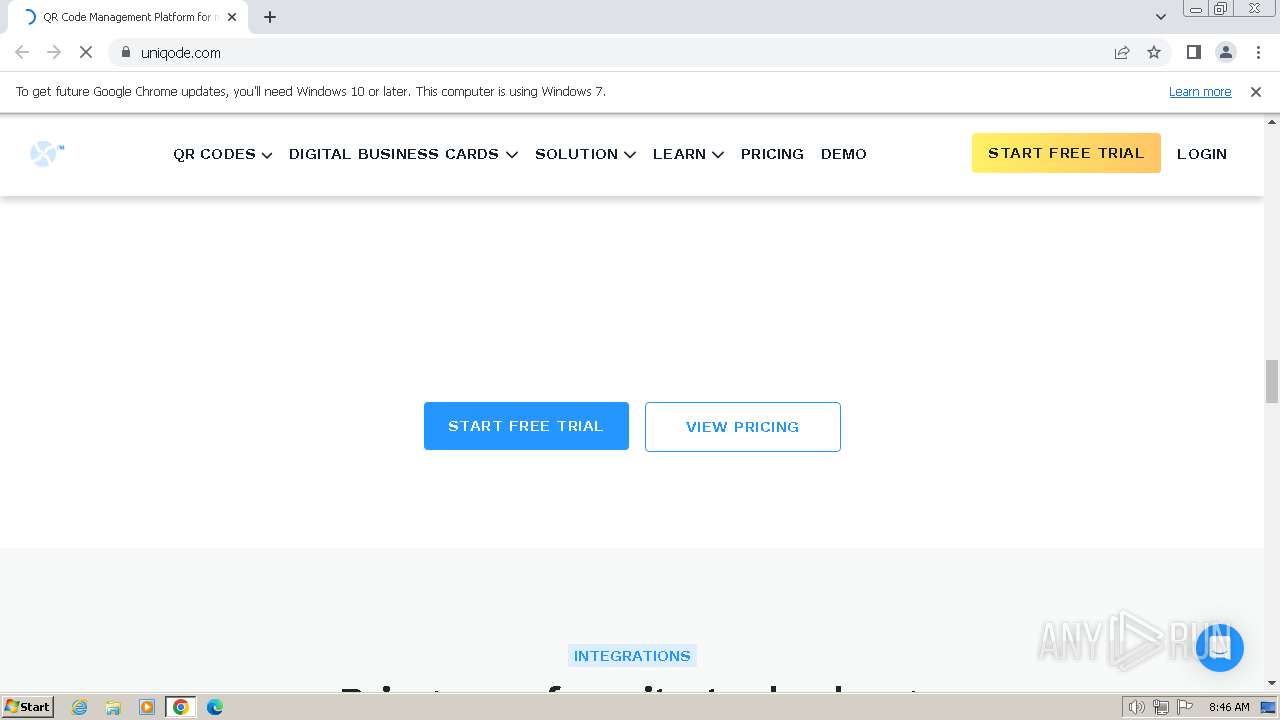
Task: Stop the page load in Chrome
Action: click(86, 52)
